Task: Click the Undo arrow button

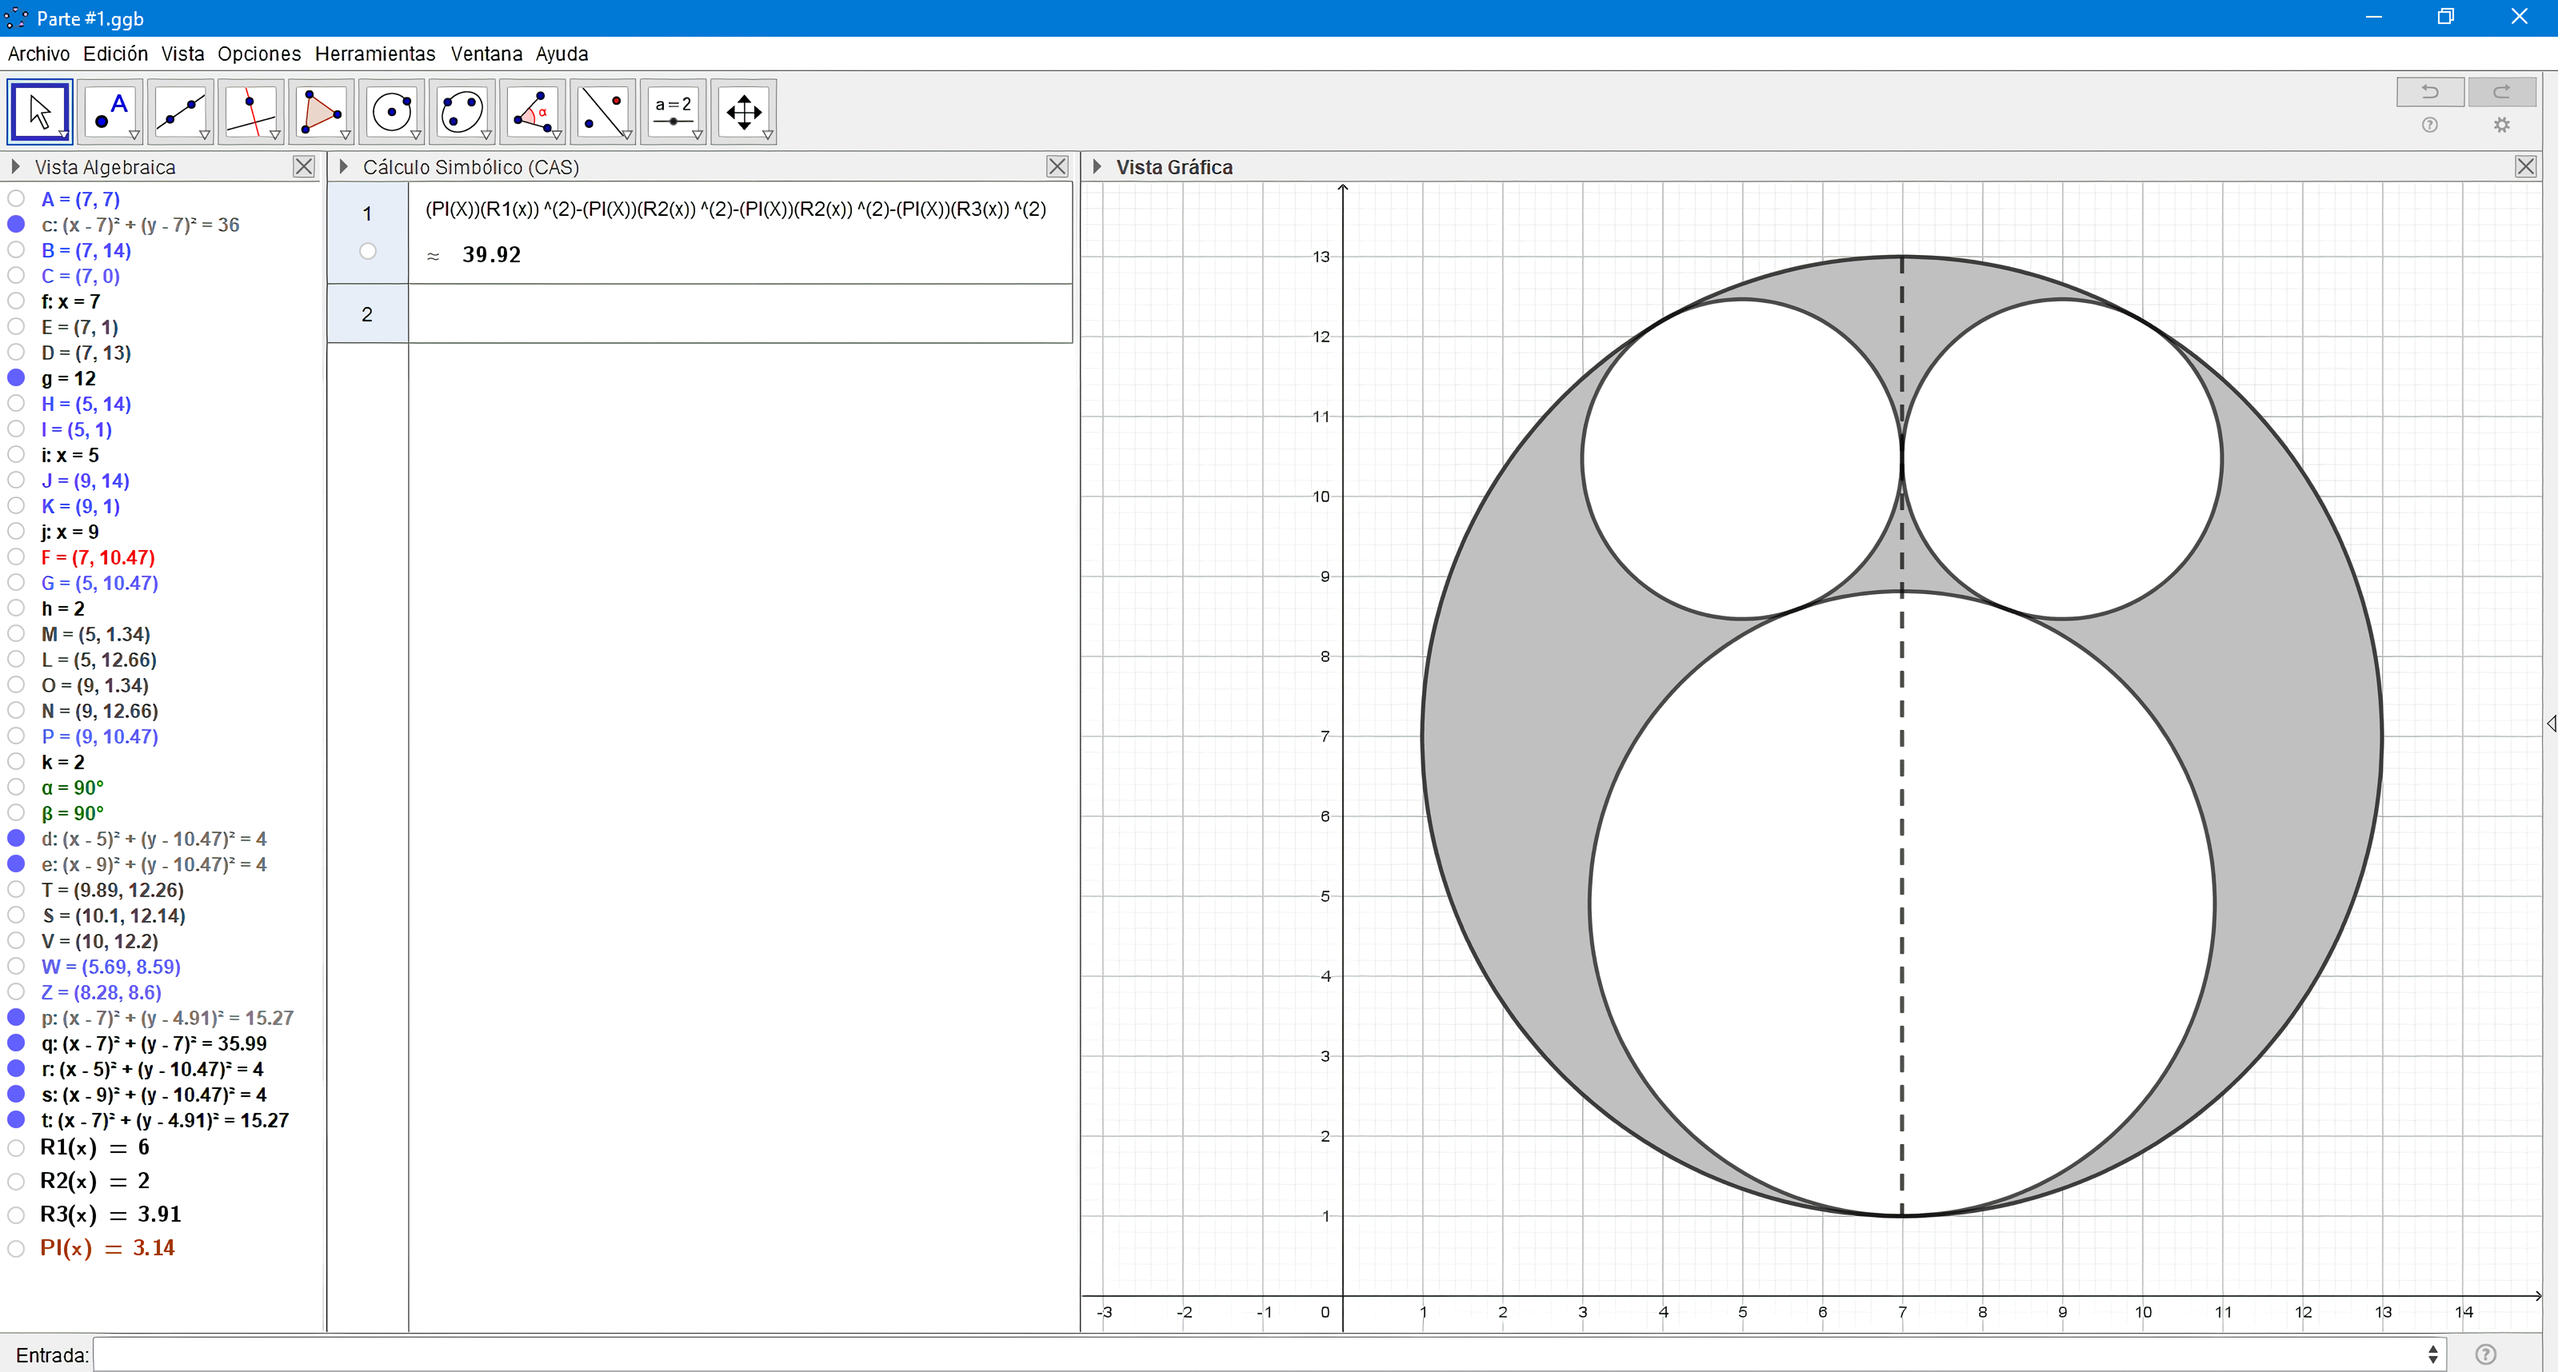Action: tap(2429, 92)
